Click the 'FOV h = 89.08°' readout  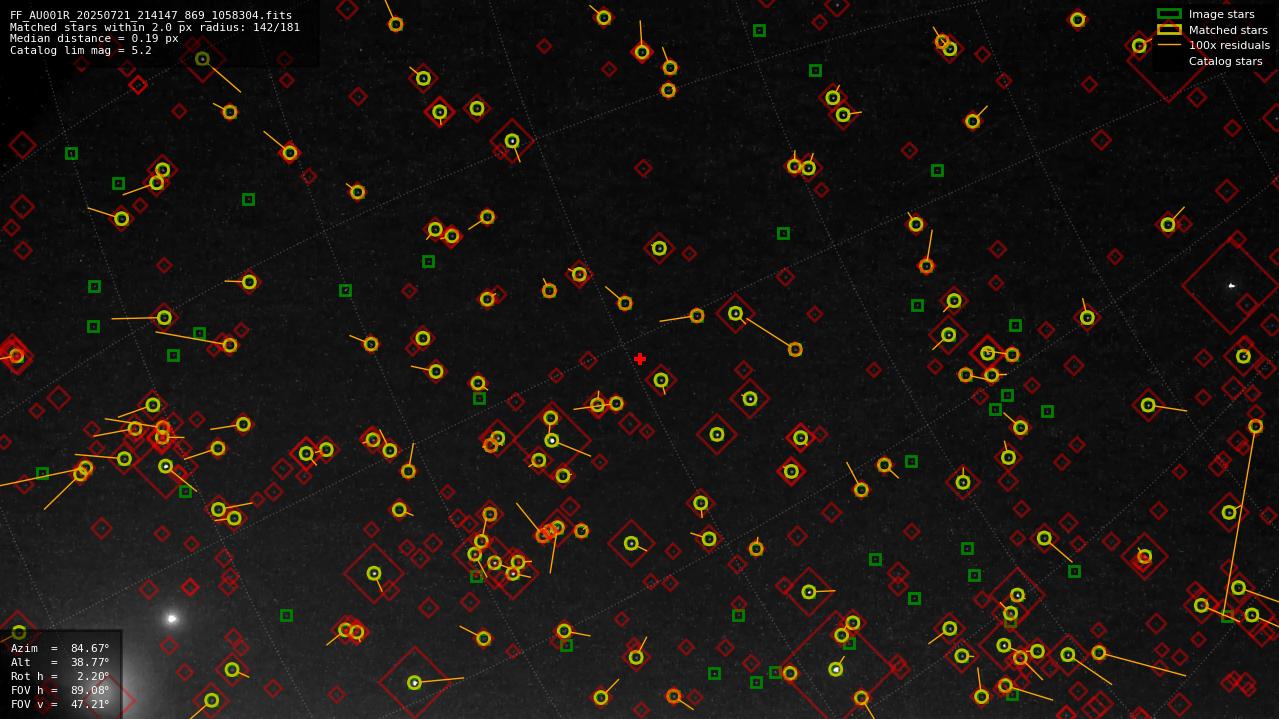(x=60, y=690)
